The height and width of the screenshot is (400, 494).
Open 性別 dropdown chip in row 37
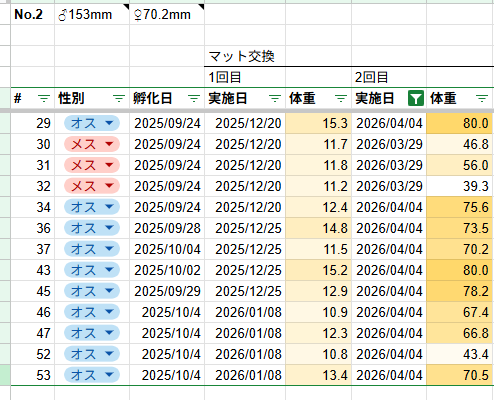click(x=92, y=249)
